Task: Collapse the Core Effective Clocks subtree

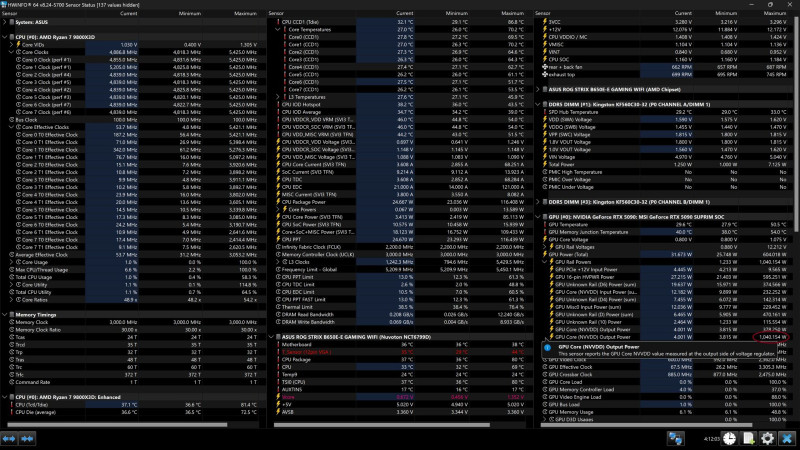Action: point(11,127)
